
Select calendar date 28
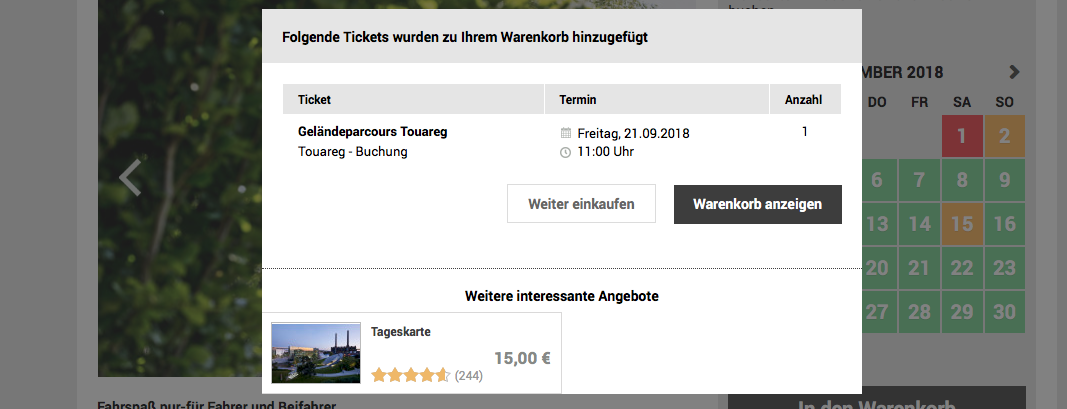pyautogui.click(x=920, y=311)
